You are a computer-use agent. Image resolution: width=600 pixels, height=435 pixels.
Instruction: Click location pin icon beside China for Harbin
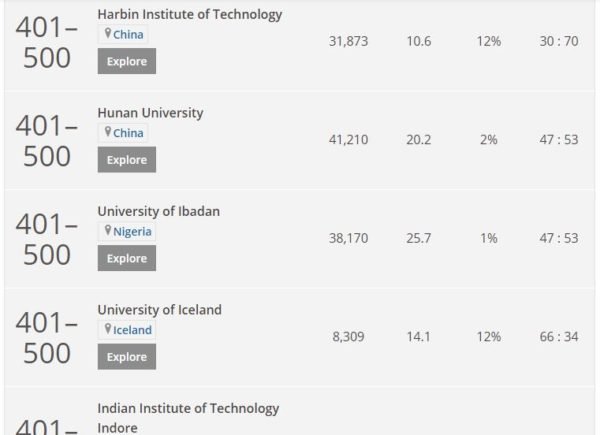pos(107,34)
